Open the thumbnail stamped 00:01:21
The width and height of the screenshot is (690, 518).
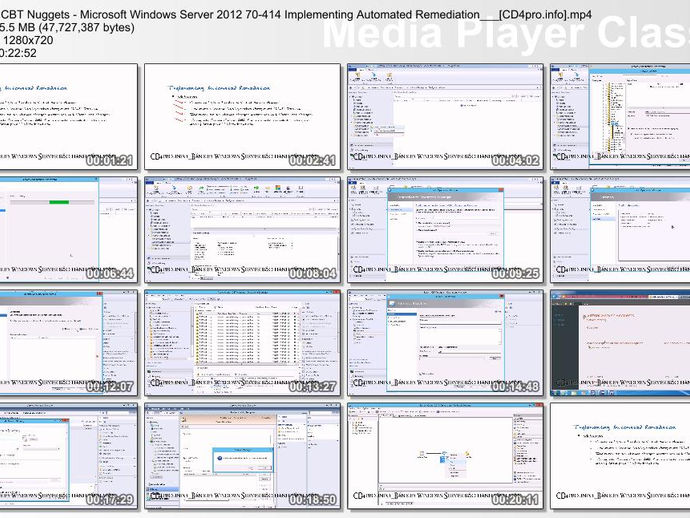tap(68, 117)
